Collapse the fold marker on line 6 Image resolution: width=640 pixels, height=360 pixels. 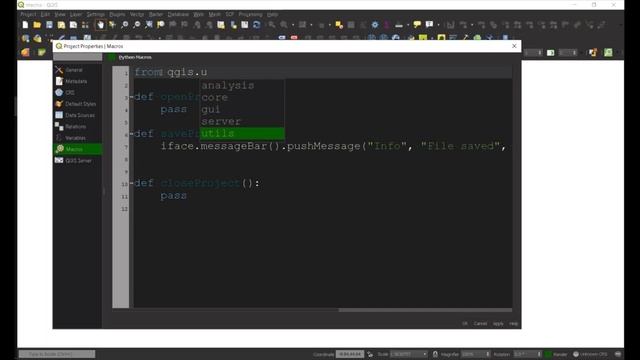(131, 134)
